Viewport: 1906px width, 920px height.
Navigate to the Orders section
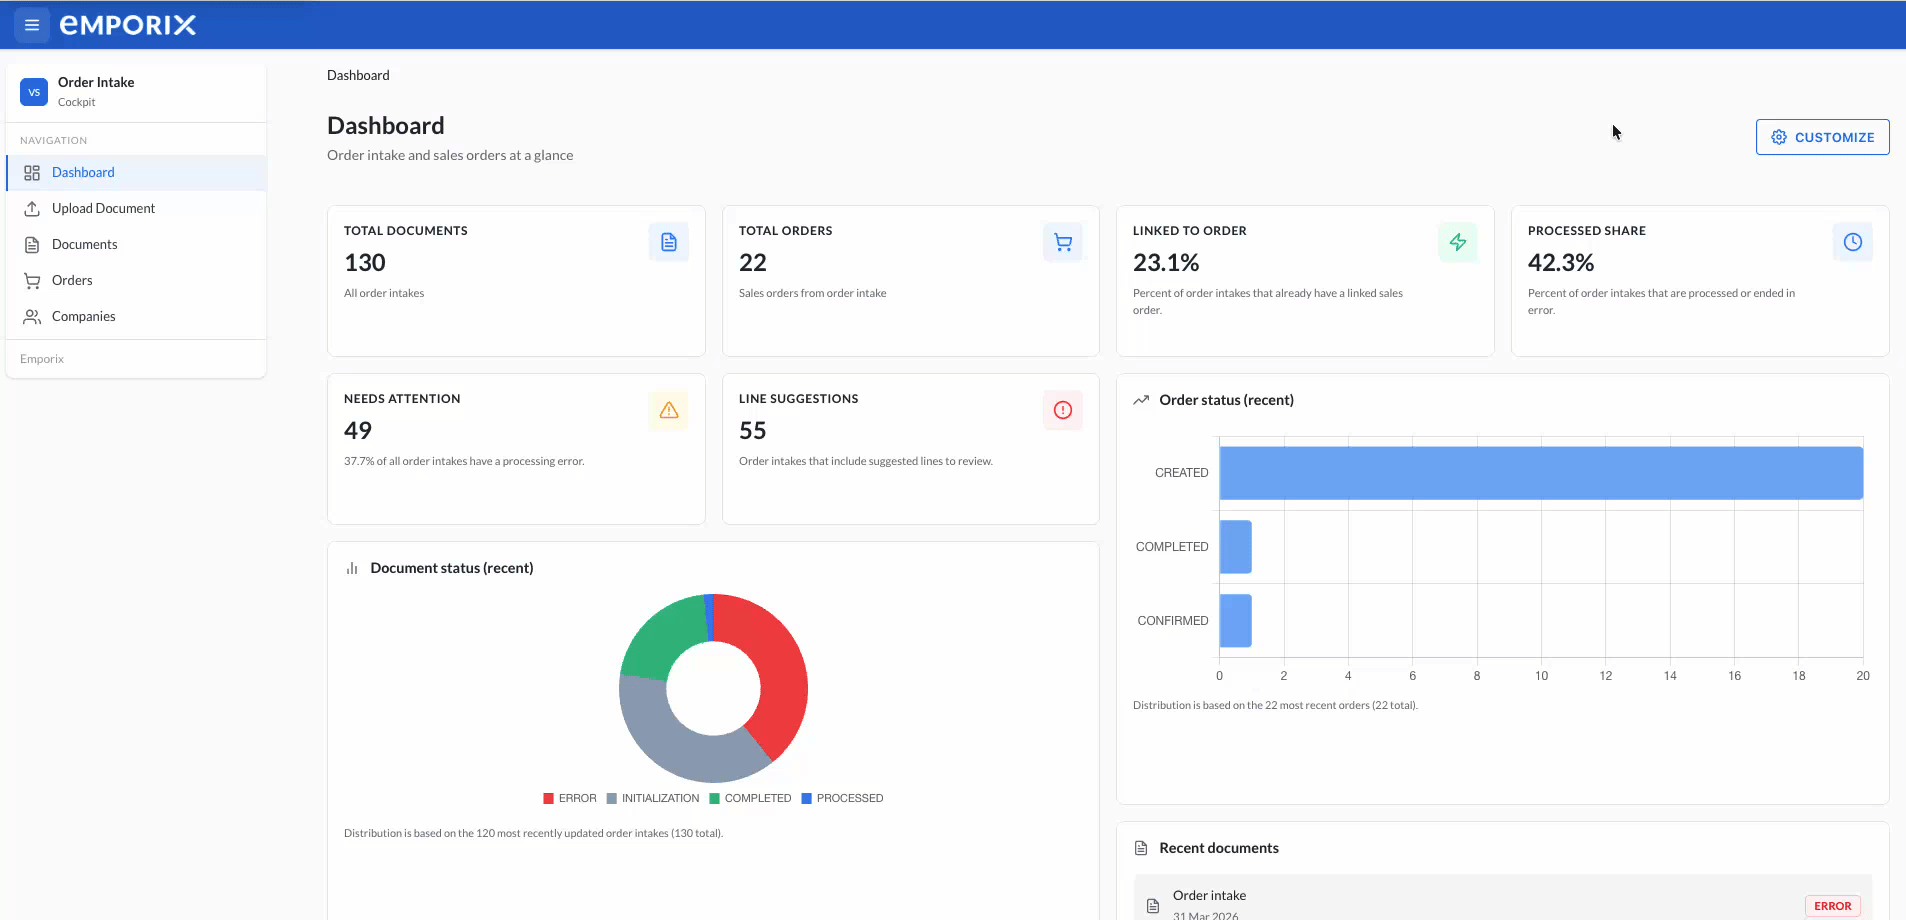(x=136, y=281)
